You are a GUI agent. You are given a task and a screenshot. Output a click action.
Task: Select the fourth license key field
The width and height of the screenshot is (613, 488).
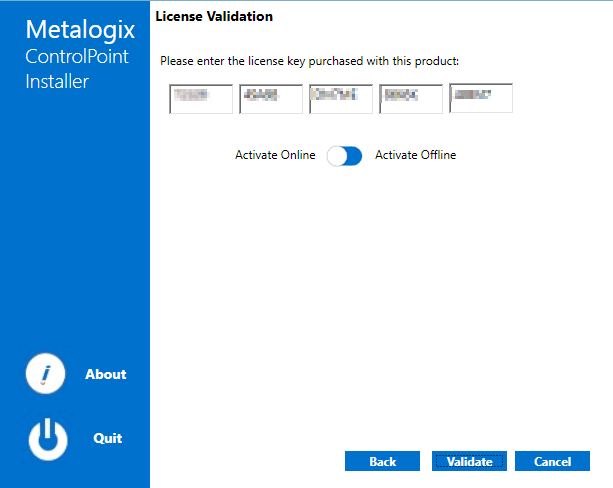pyautogui.click(x=411, y=99)
